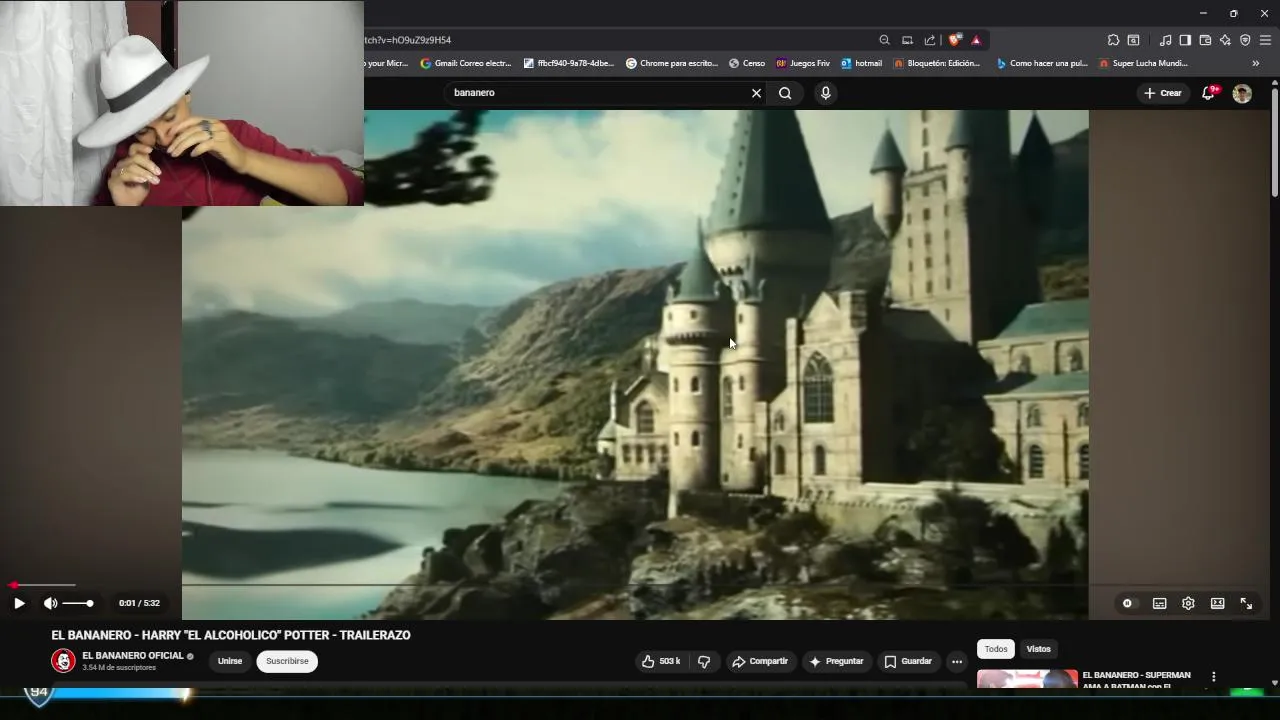Like the video with thumbs up
The width and height of the screenshot is (1280, 720).
[660, 661]
